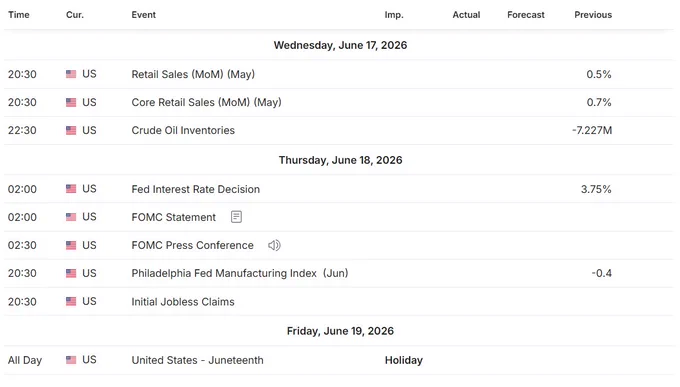This screenshot has width=680, height=387.
Task: Open the Initial Jobless Claims event
Action: pyautogui.click(x=183, y=302)
